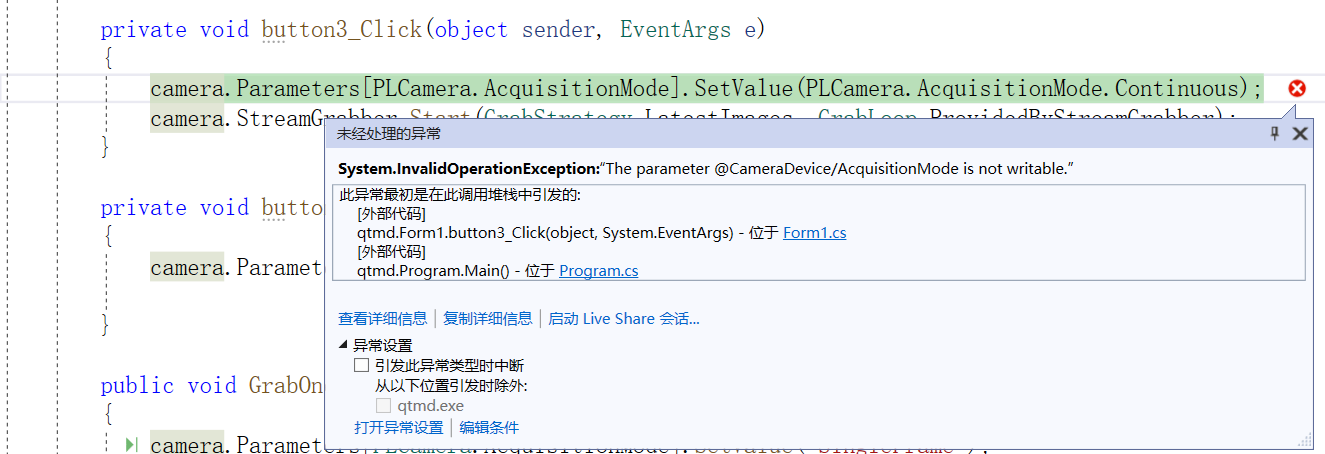Click the 未经处理的异常 popup title bar
The width and height of the screenshot is (1325, 454).
tap(700, 133)
